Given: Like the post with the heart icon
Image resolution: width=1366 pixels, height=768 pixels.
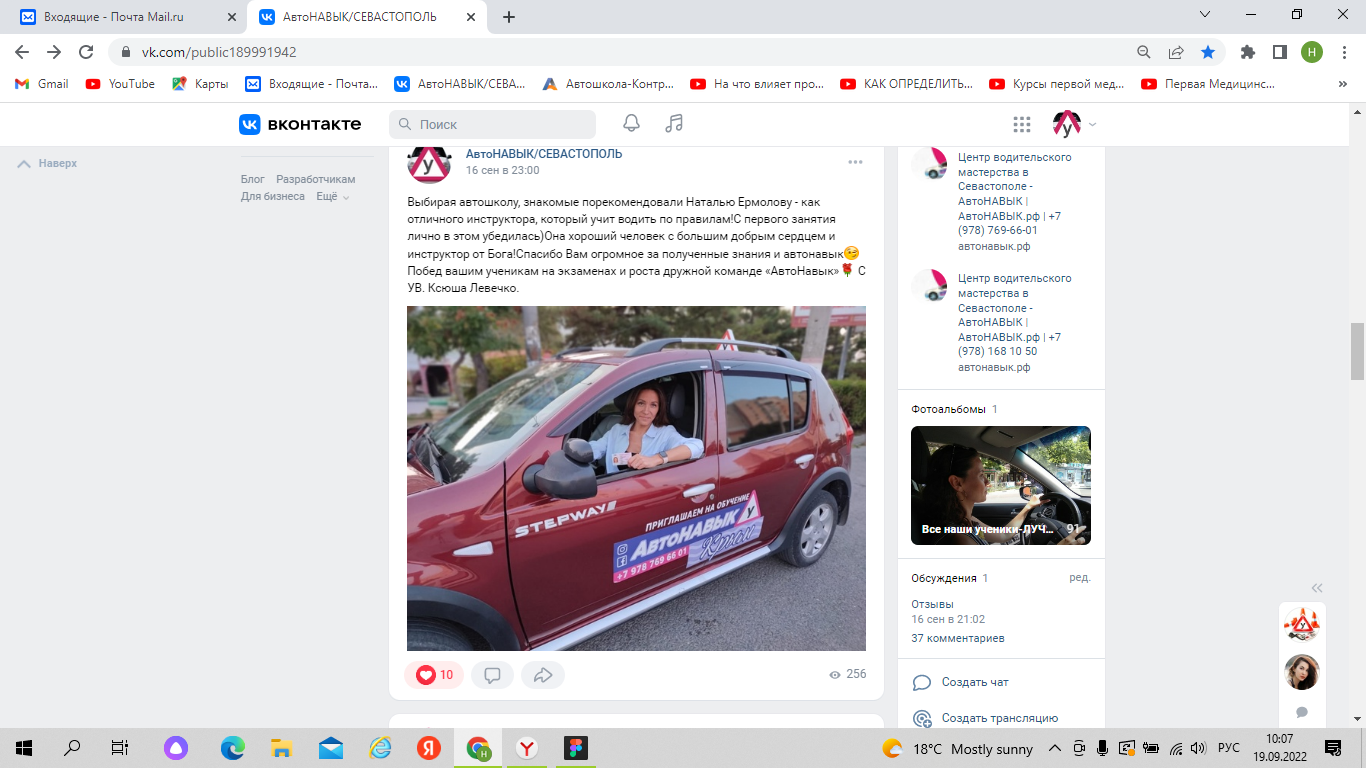Looking at the screenshot, I should (434, 675).
